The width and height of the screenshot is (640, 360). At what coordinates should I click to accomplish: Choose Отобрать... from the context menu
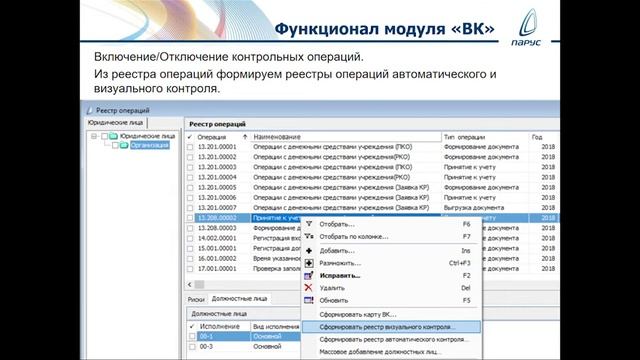point(392,224)
